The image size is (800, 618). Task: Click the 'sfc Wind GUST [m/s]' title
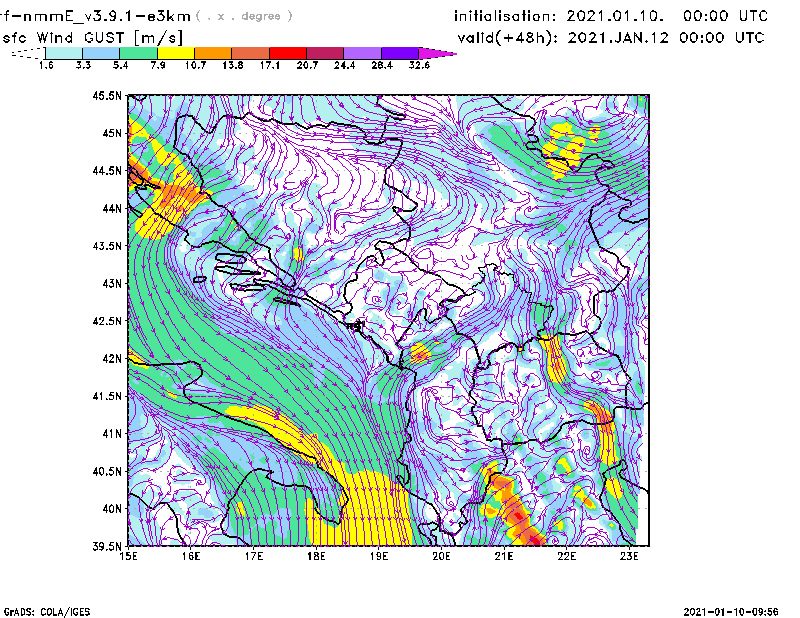pyautogui.click(x=92, y=38)
